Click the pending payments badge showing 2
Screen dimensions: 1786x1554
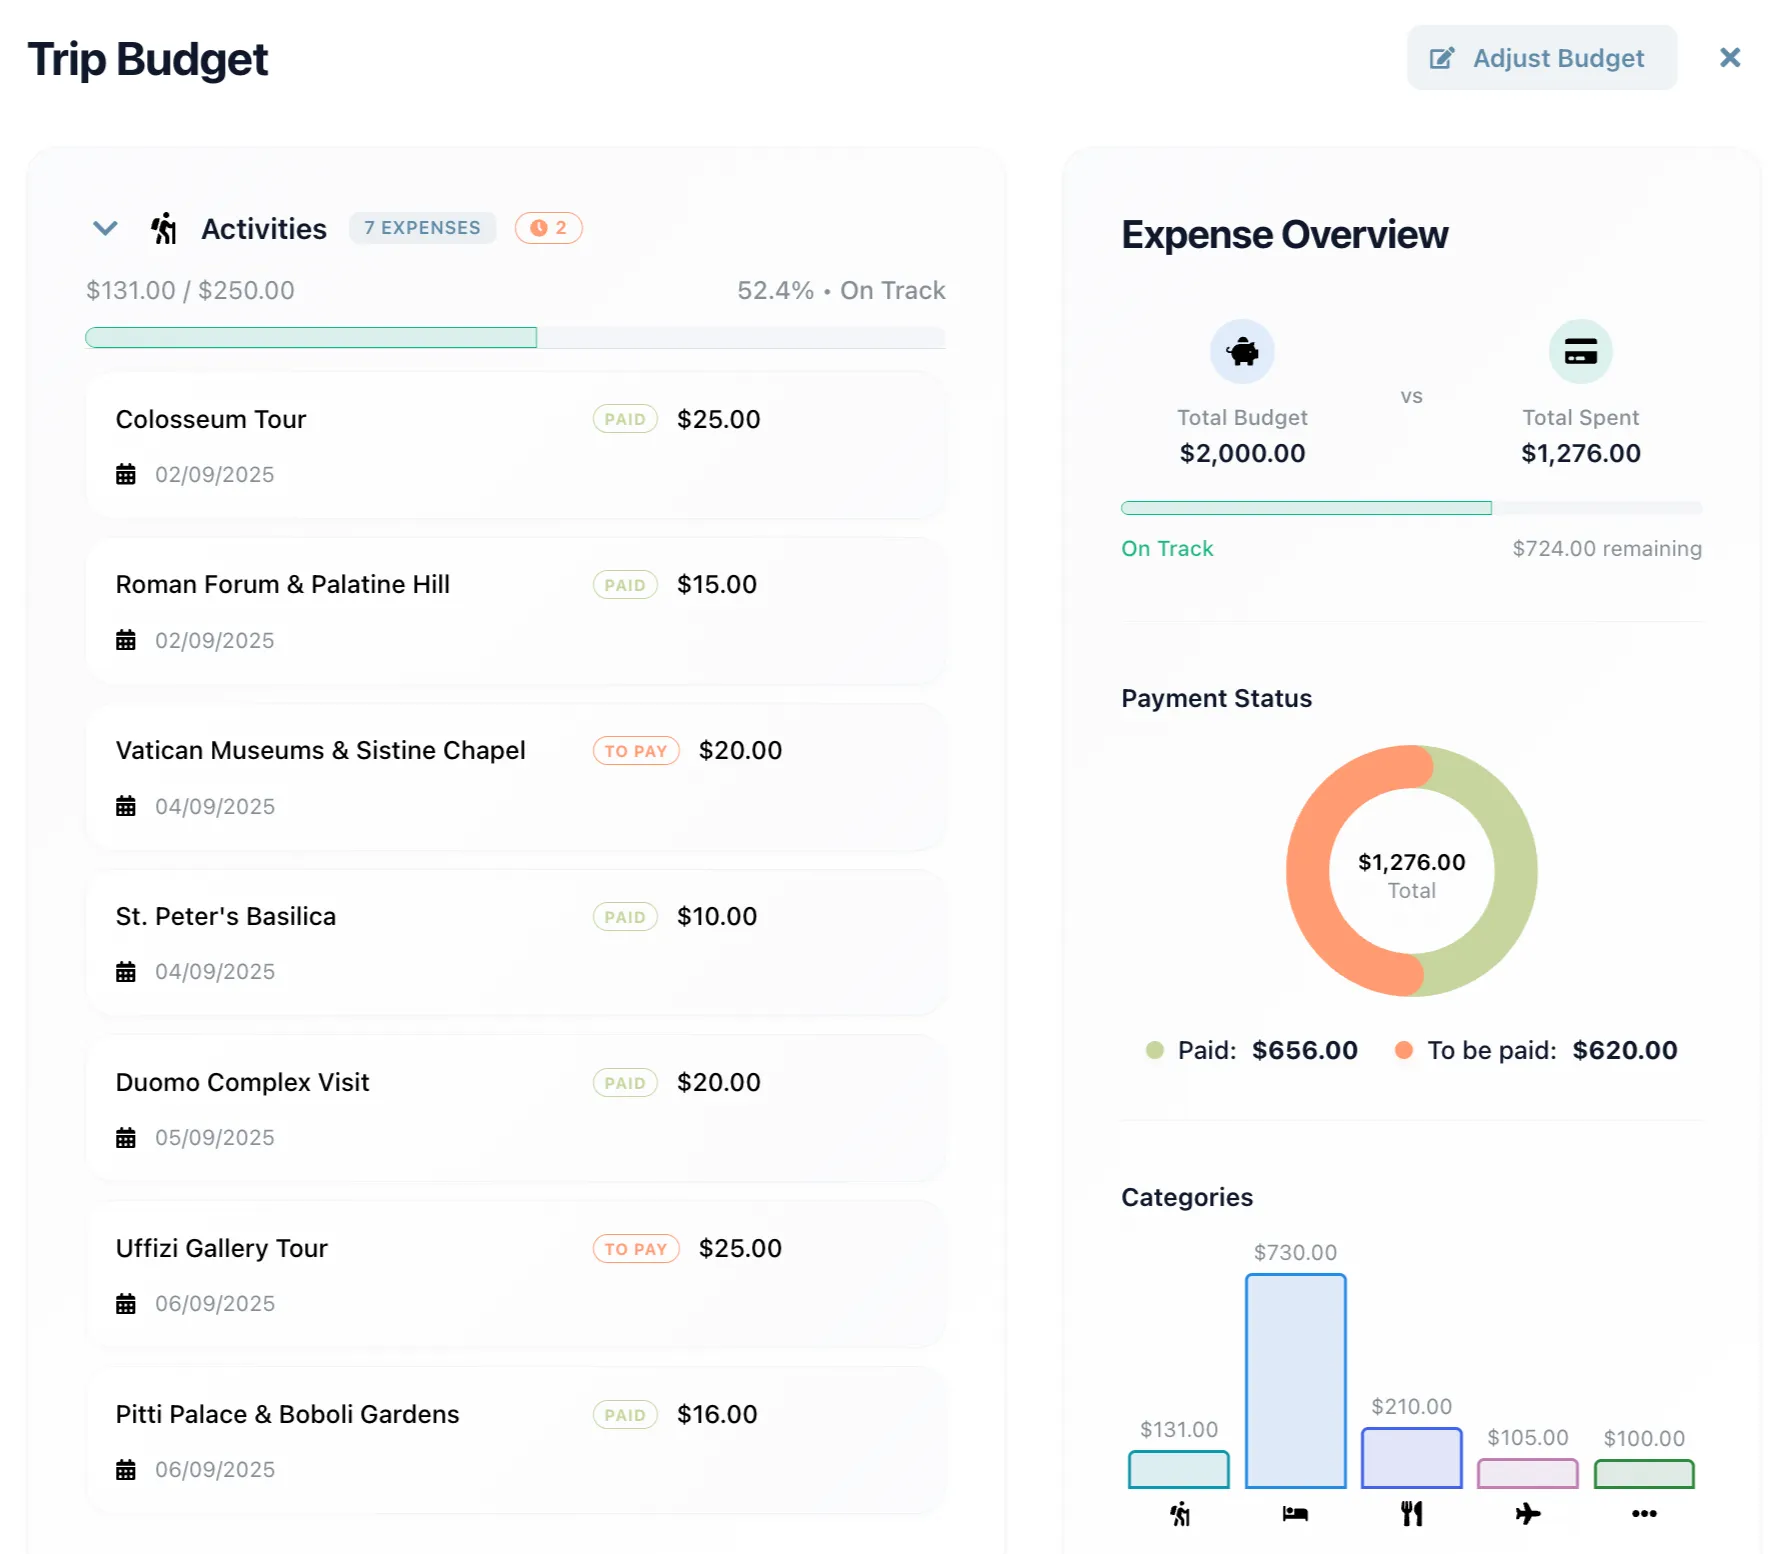[x=548, y=228]
